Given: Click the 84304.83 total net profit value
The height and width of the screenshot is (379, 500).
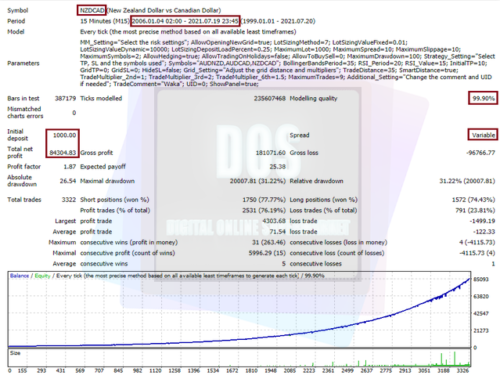Looking at the screenshot, I should pos(63,153).
